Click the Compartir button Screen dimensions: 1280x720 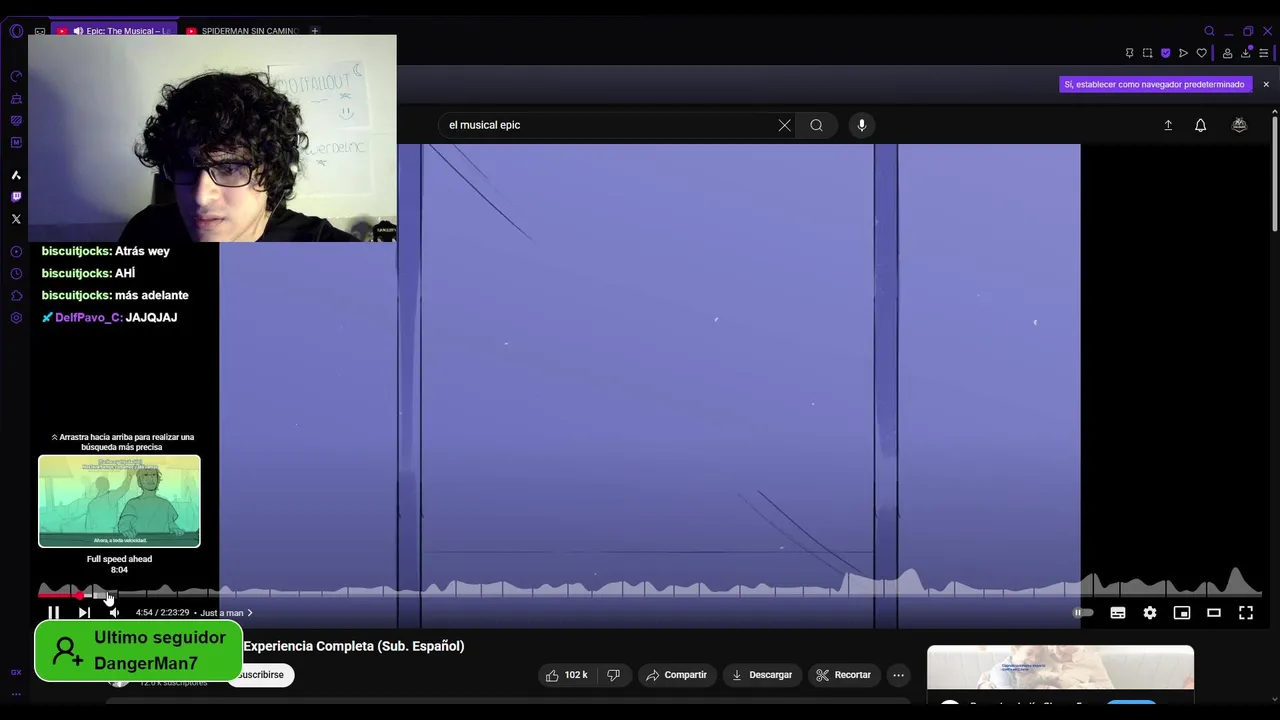pyautogui.click(x=676, y=675)
